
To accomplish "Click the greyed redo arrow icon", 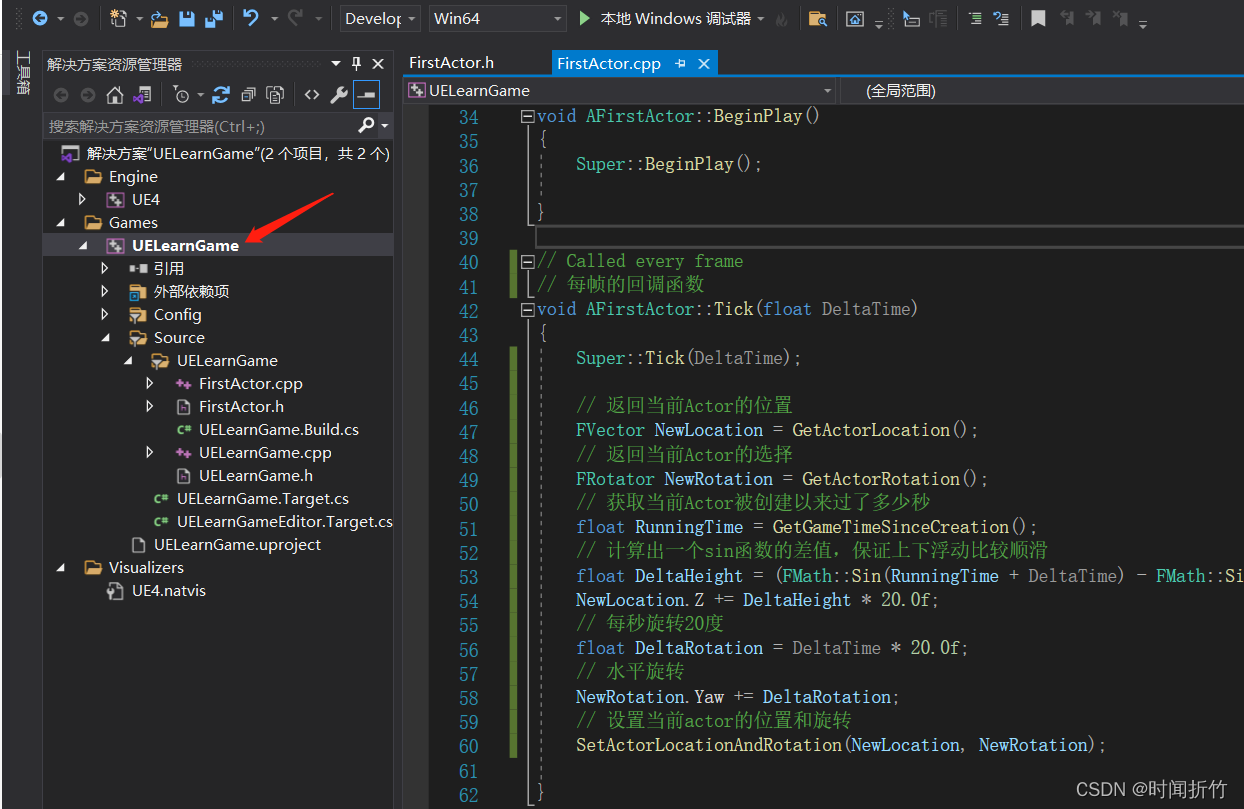I will 296,18.
